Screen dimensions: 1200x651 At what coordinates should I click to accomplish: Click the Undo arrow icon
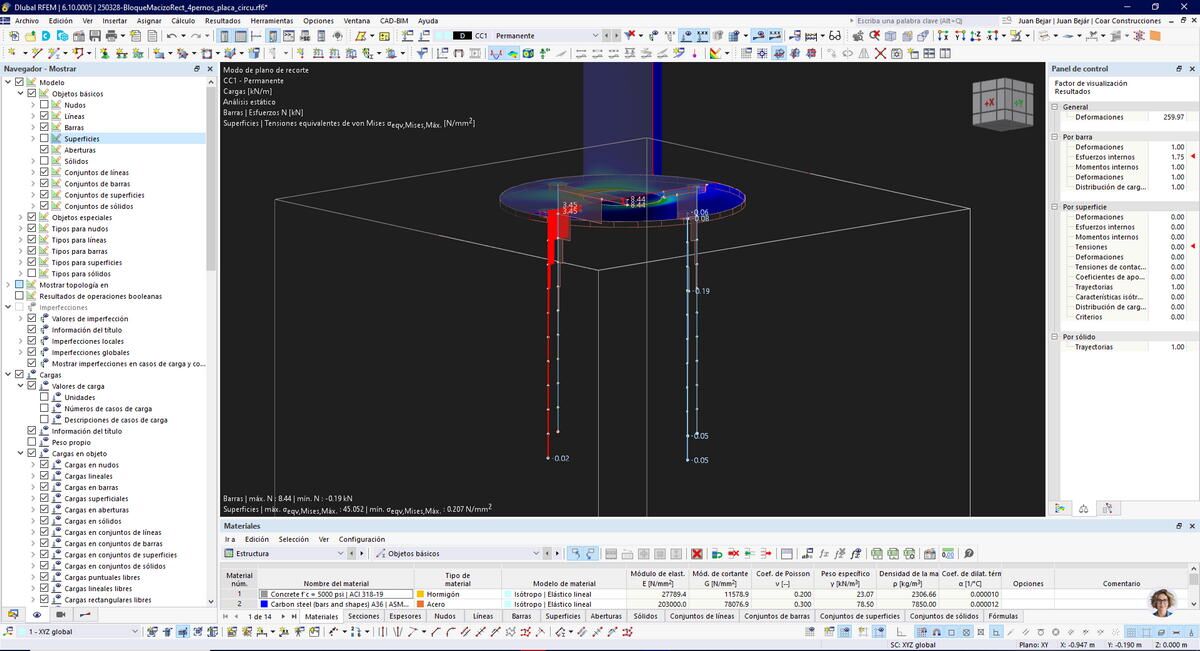tap(171, 35)
